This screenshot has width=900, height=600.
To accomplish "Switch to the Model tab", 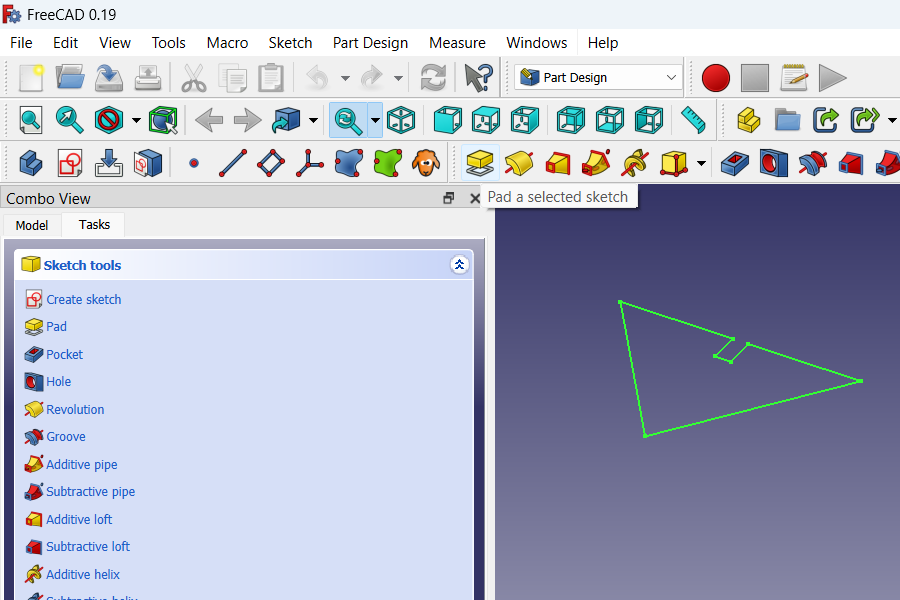I will point(31,225).
